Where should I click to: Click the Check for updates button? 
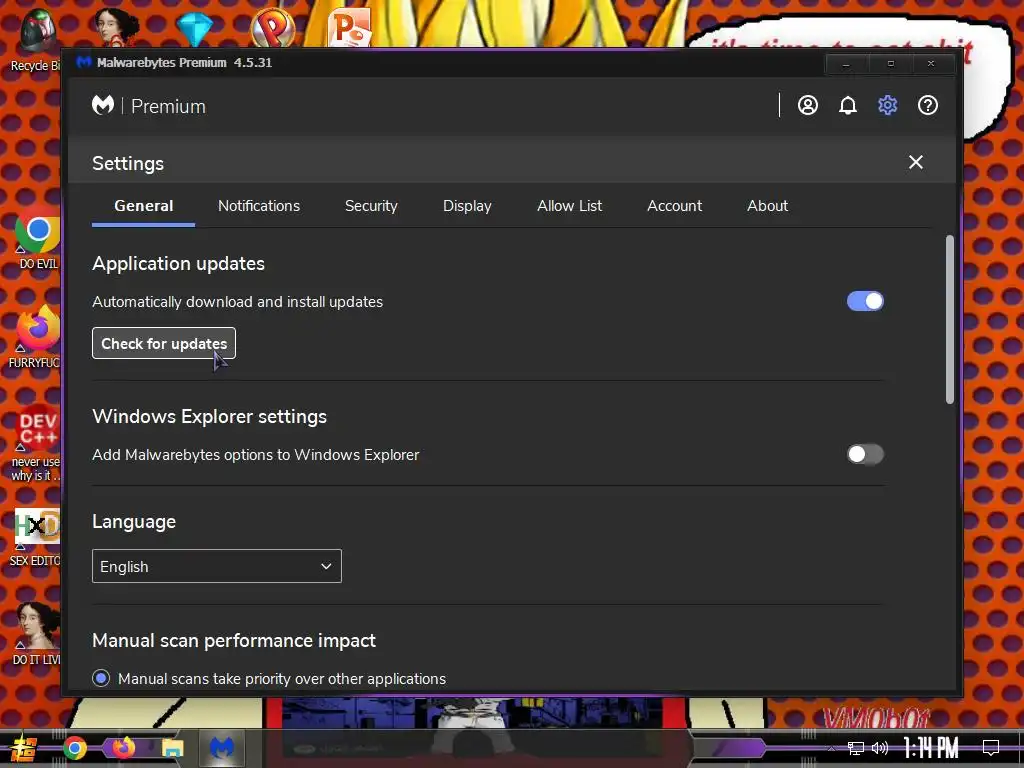click(x=164, y=344)
